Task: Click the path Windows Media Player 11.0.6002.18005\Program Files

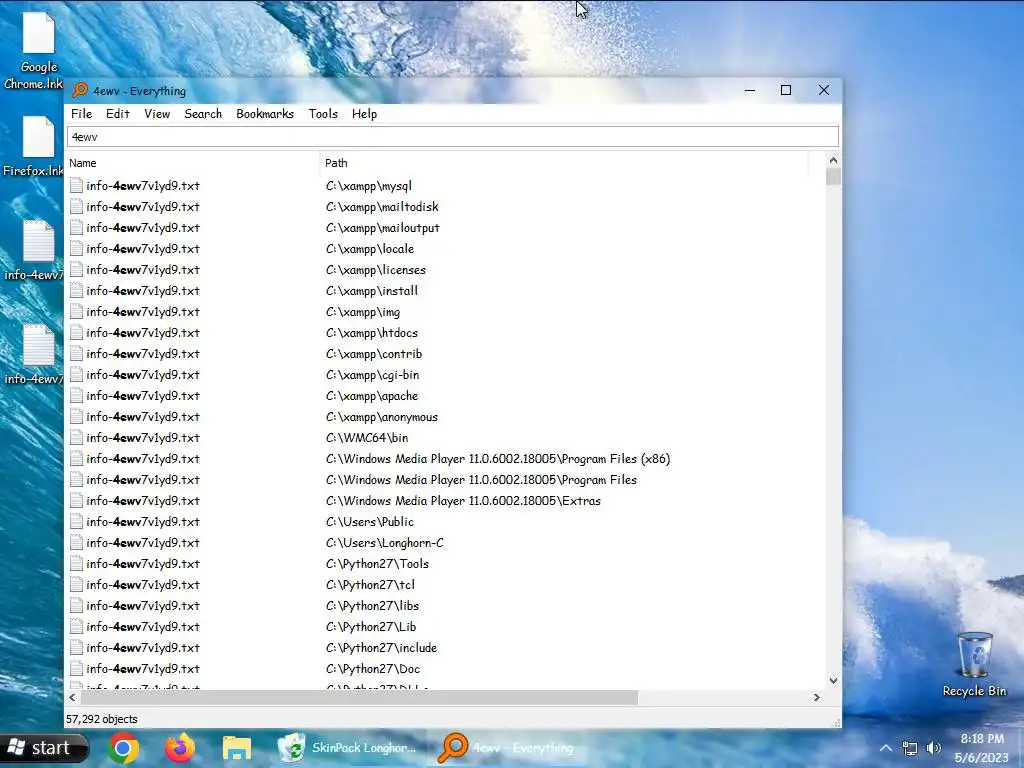Action: 481,479
